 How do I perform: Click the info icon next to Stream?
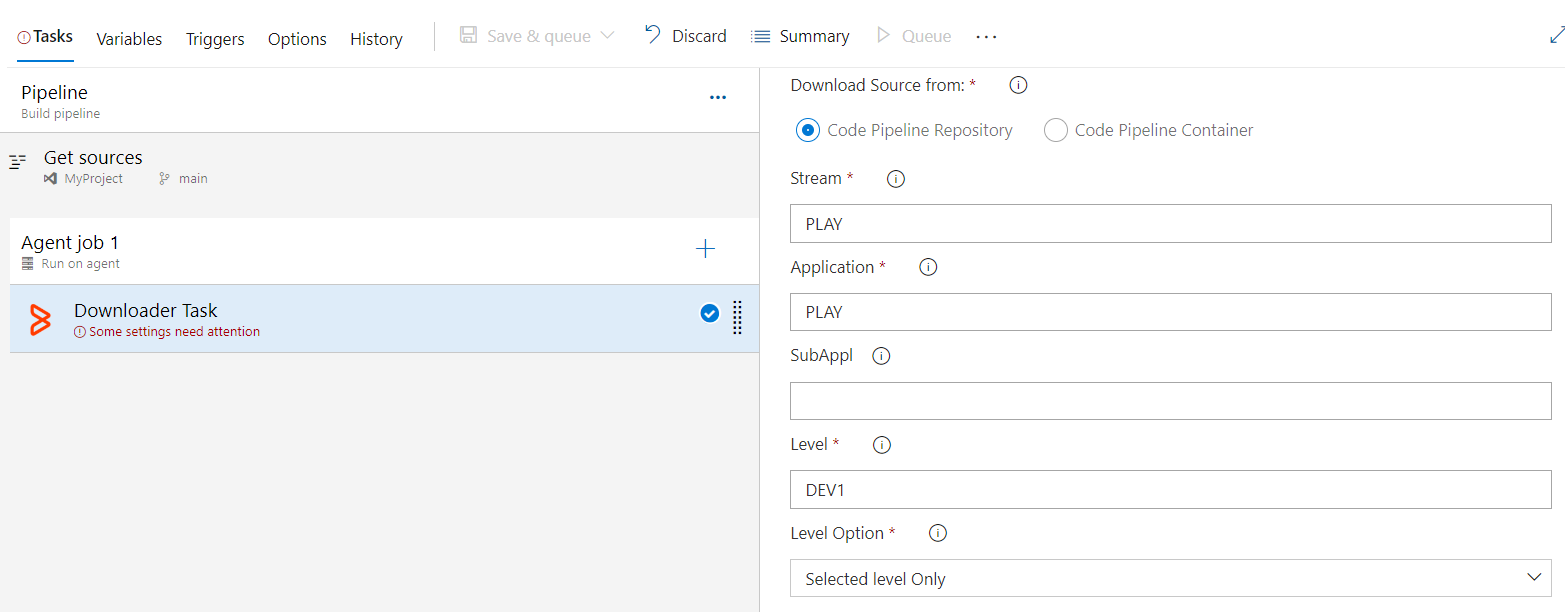[x=896, y=179]
